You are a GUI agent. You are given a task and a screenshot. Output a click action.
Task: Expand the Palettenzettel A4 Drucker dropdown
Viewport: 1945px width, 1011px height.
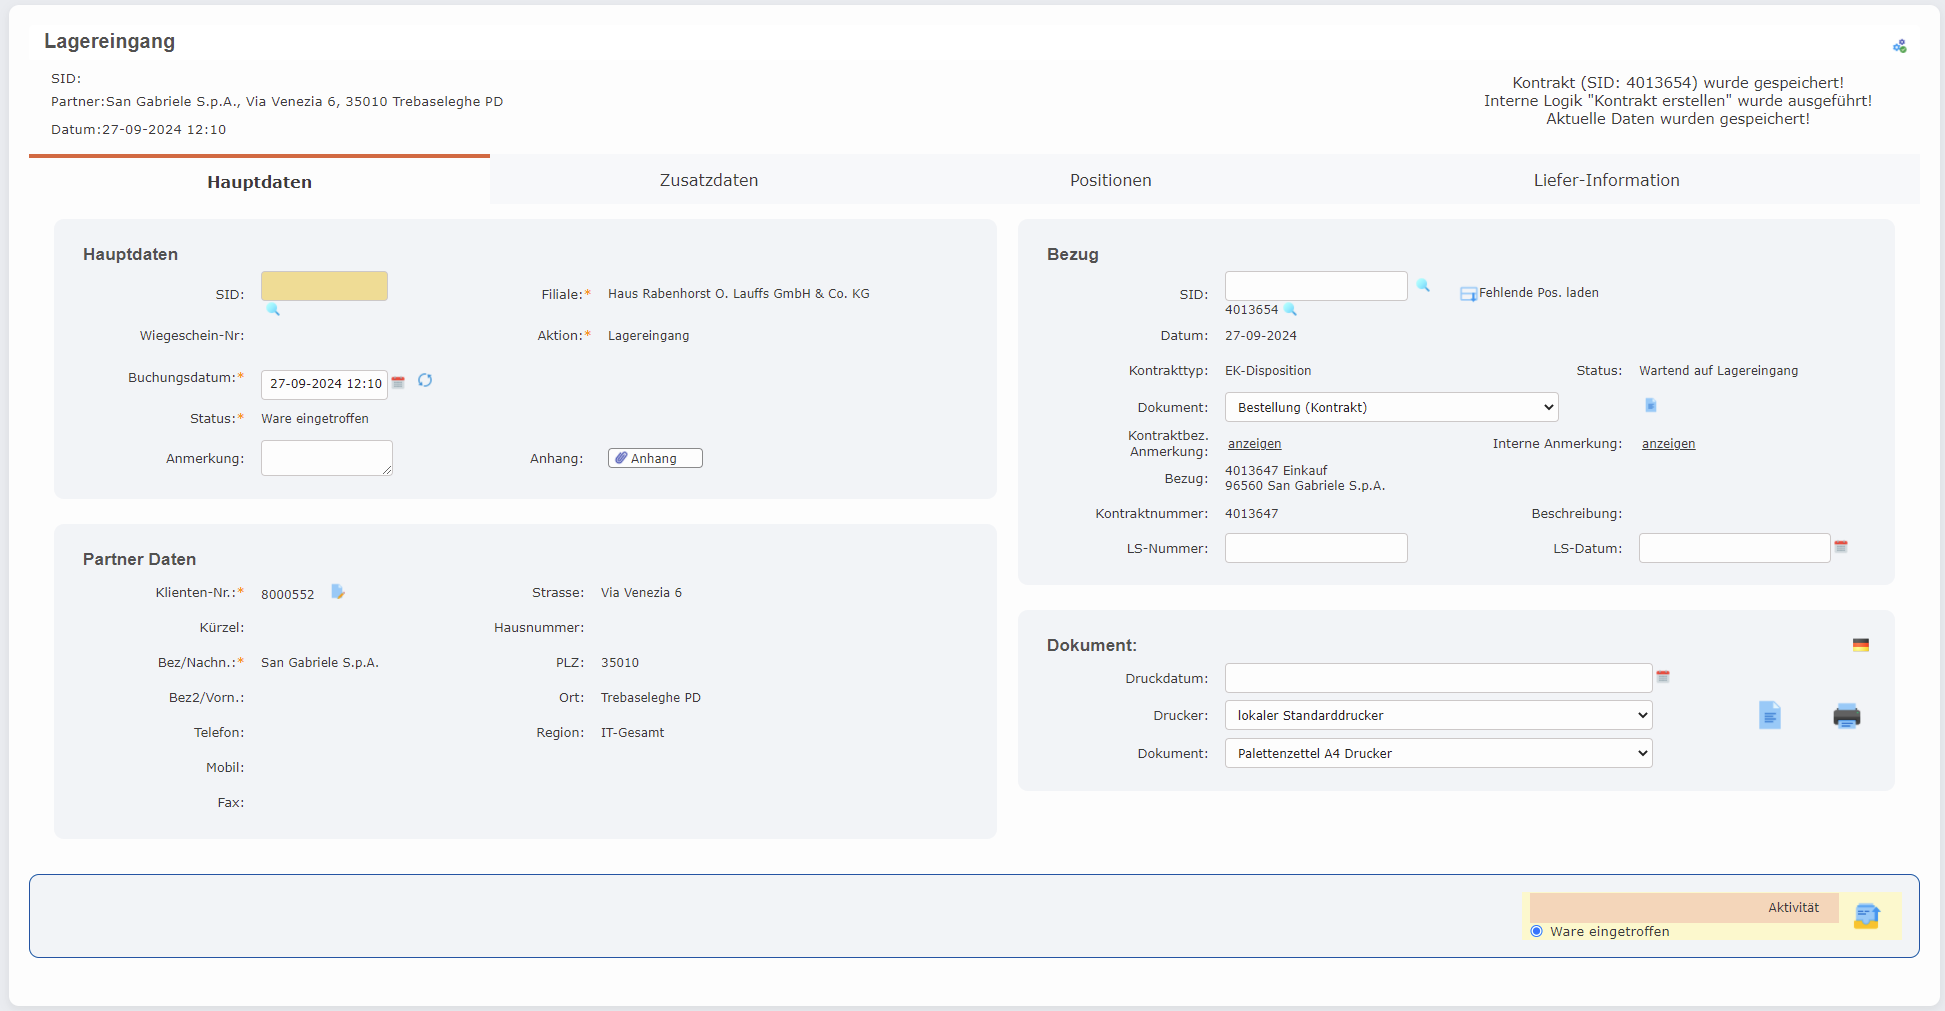tap(1438, 753)
